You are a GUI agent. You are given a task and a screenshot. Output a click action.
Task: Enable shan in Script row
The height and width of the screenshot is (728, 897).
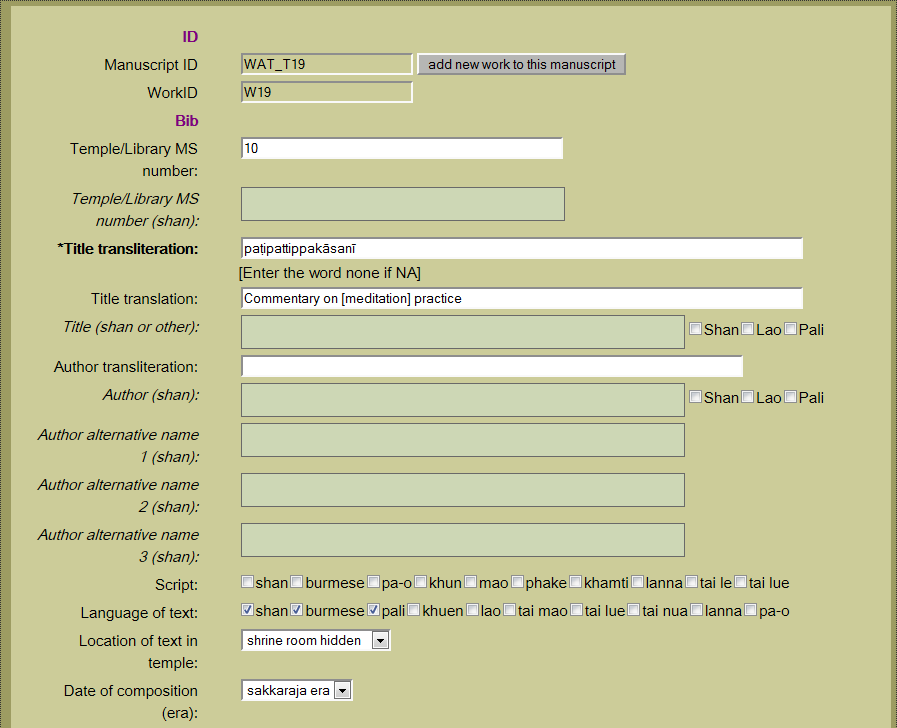[x=248, y=582]
